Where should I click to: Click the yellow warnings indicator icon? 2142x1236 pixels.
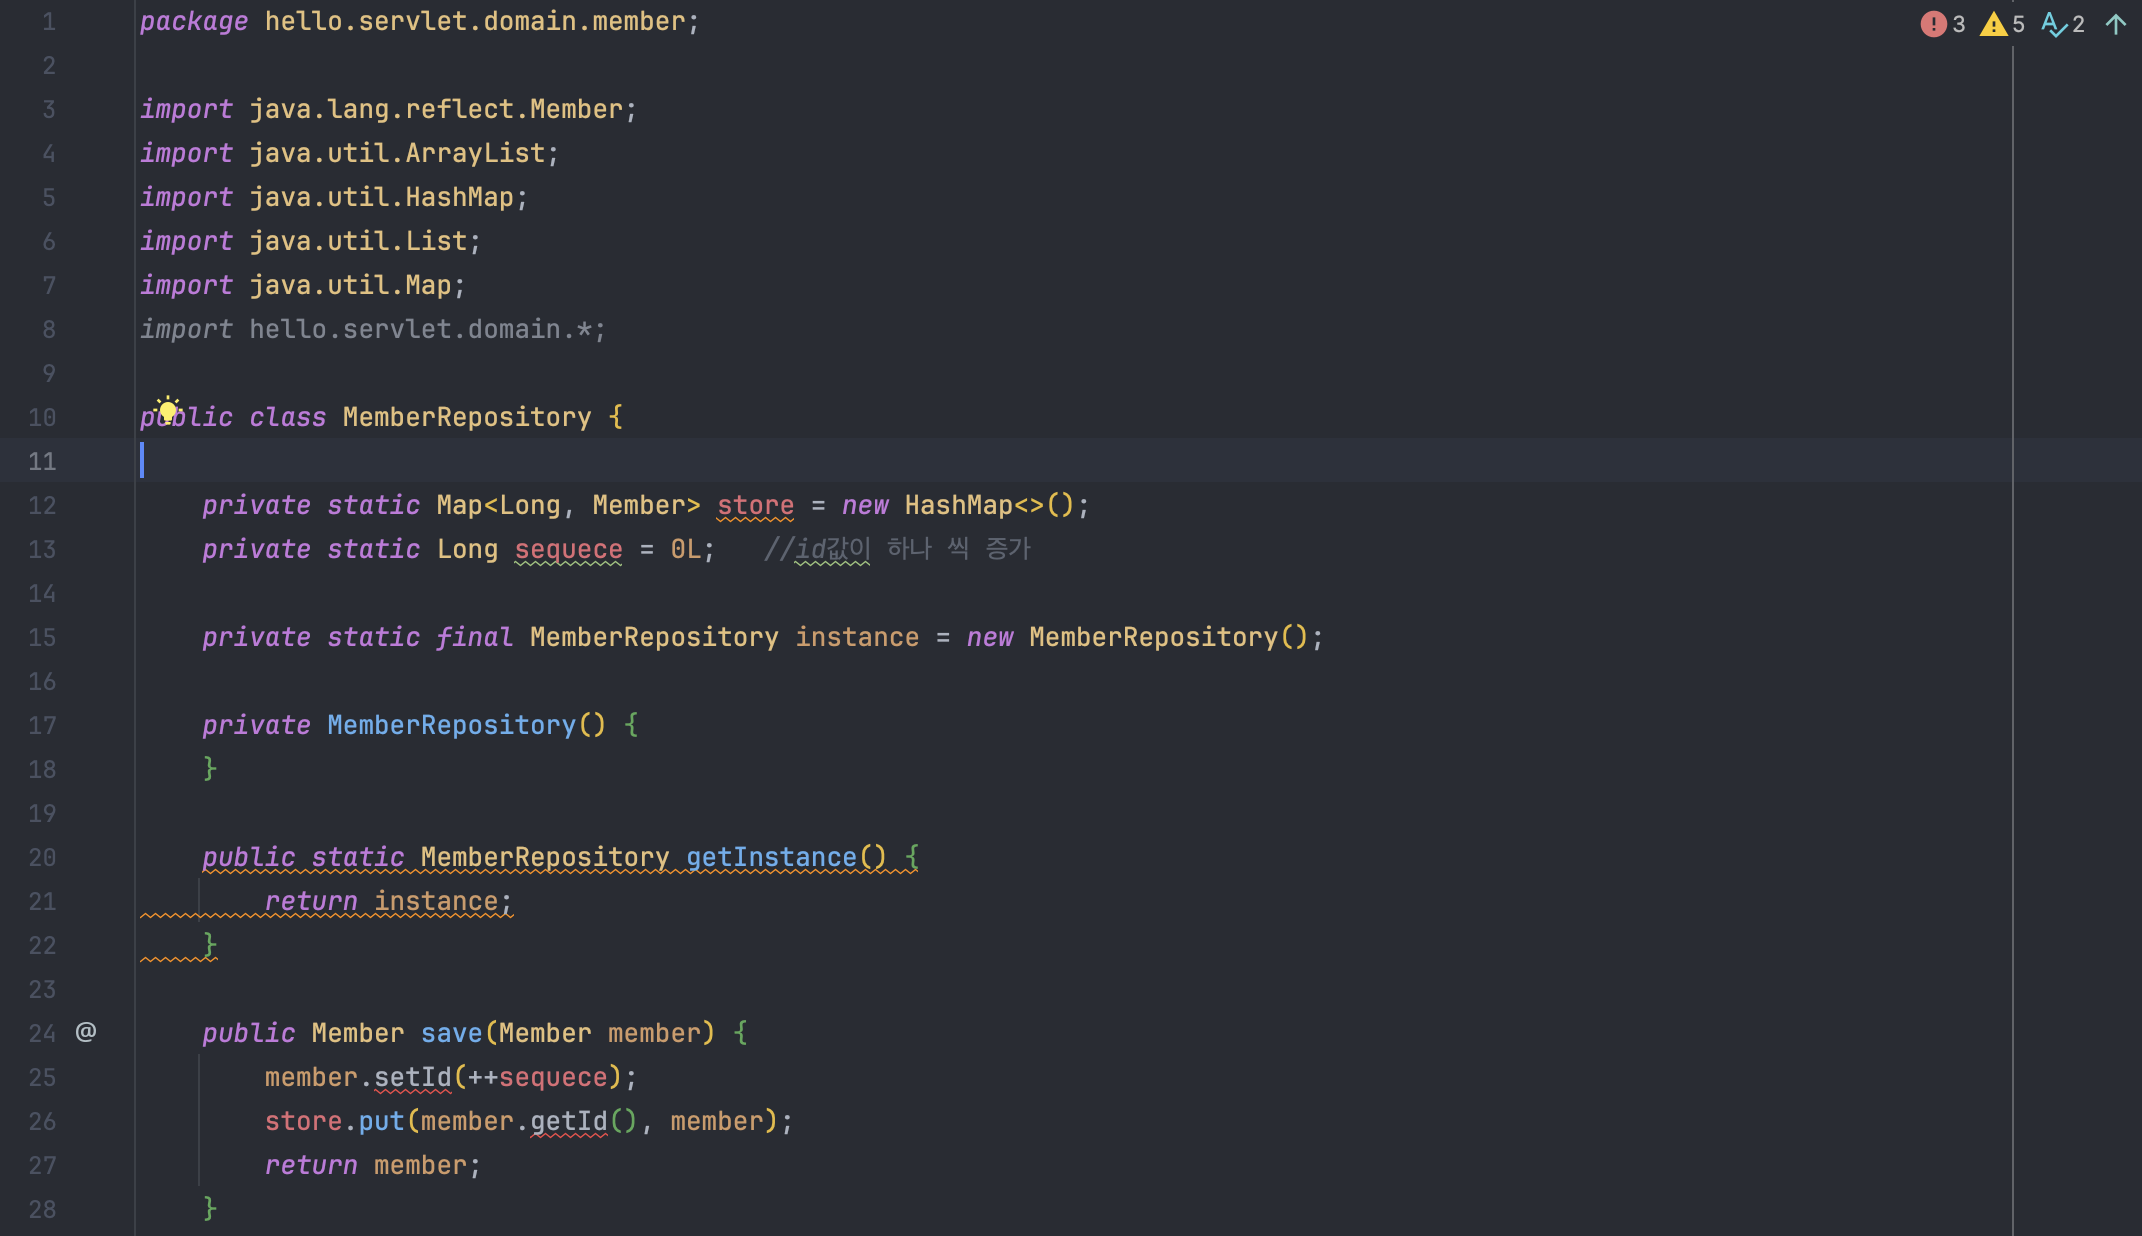pos(1993,24)
